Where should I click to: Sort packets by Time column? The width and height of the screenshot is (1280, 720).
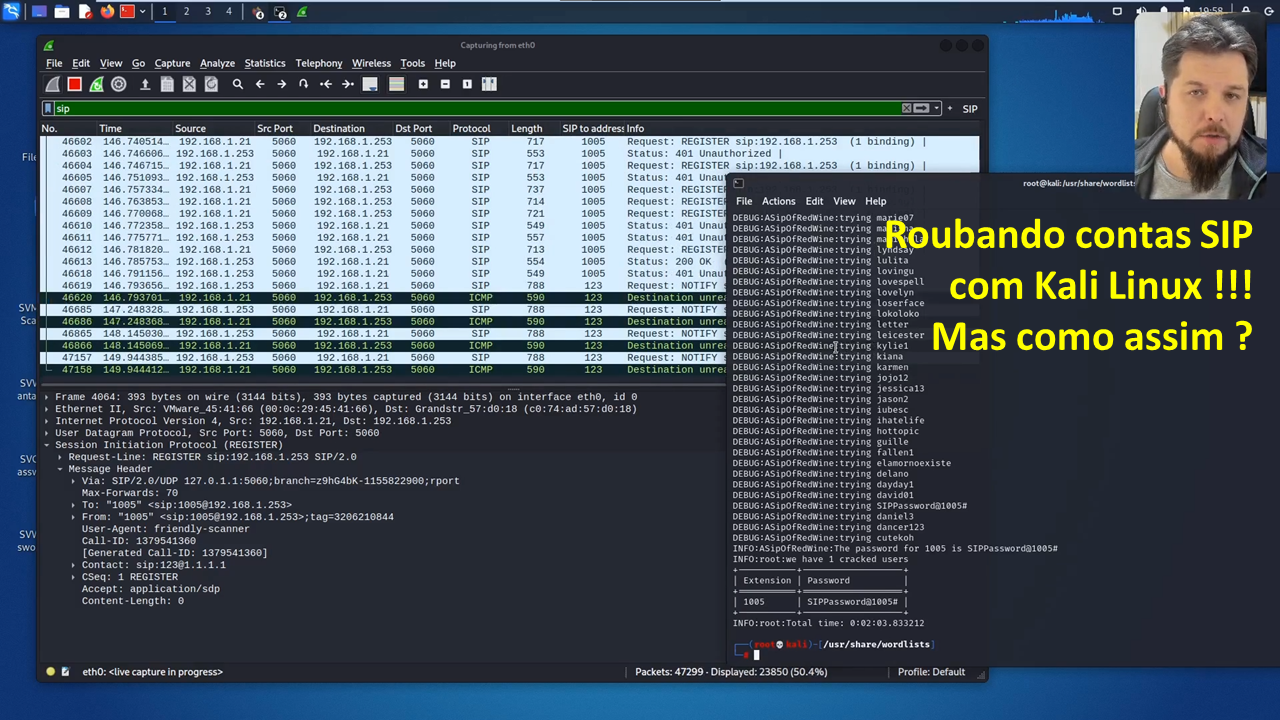click(110, 128)
